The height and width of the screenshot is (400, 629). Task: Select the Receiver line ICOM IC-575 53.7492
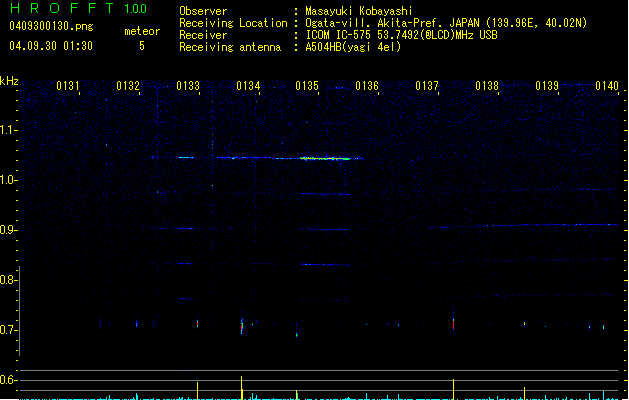[401, 35]
